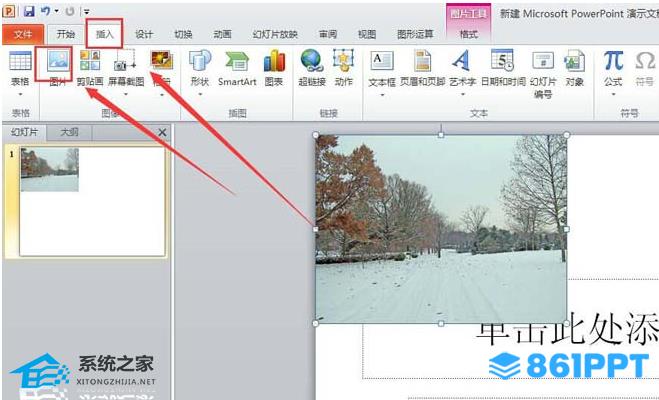
Task: Insert Slide Number (幻灯片编号)
Action: [x=543, y=61]
